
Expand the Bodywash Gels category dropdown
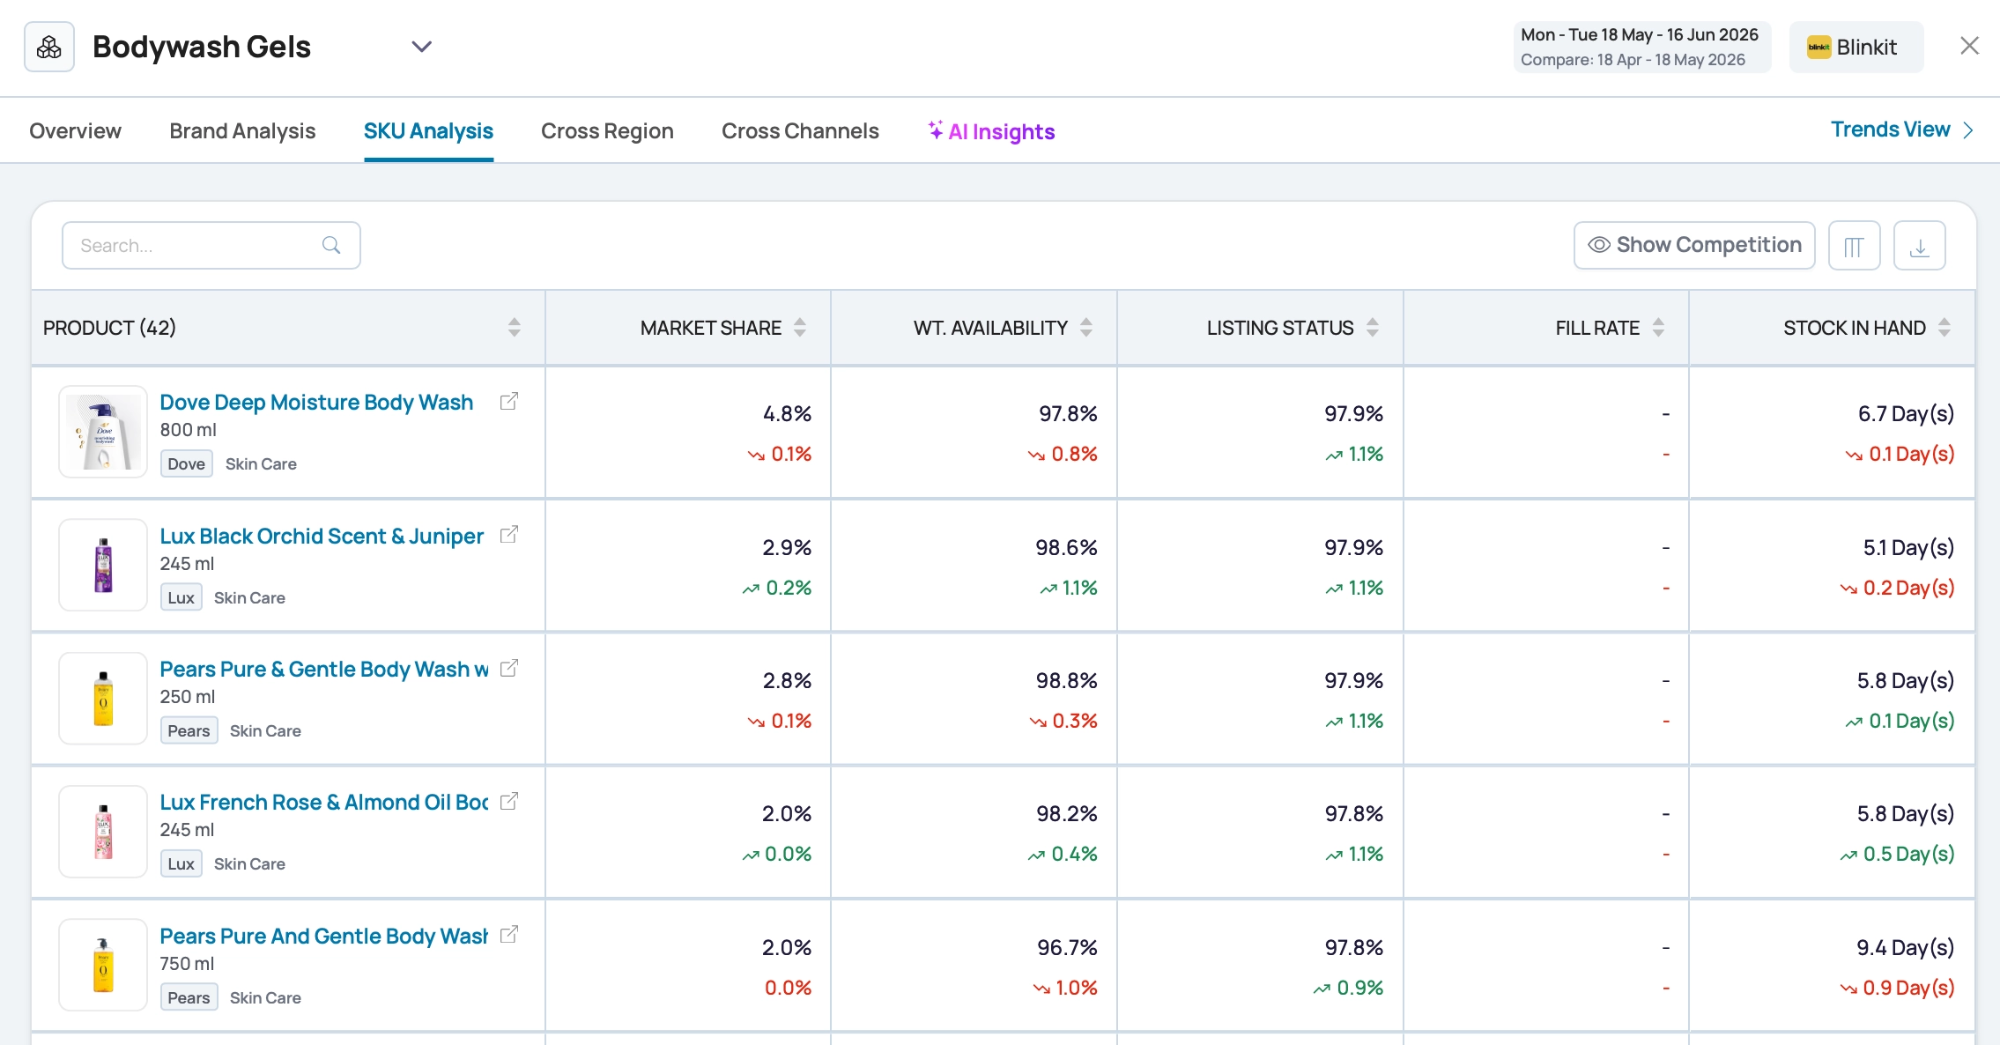click(x=422, y=47)
